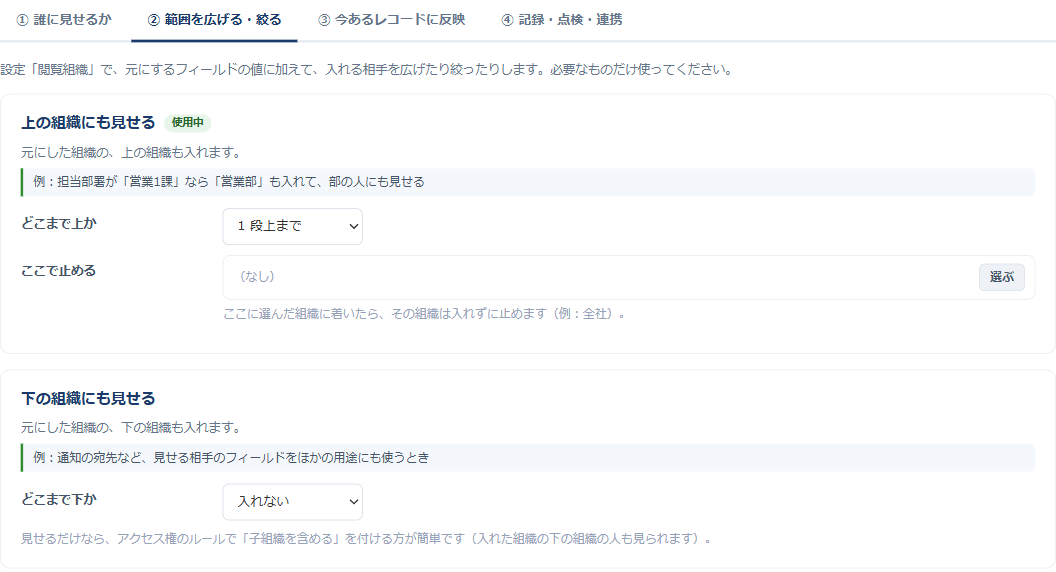Click the hint mentioning 子組織を含める
Screen dimensions: 1056x572
366,539
